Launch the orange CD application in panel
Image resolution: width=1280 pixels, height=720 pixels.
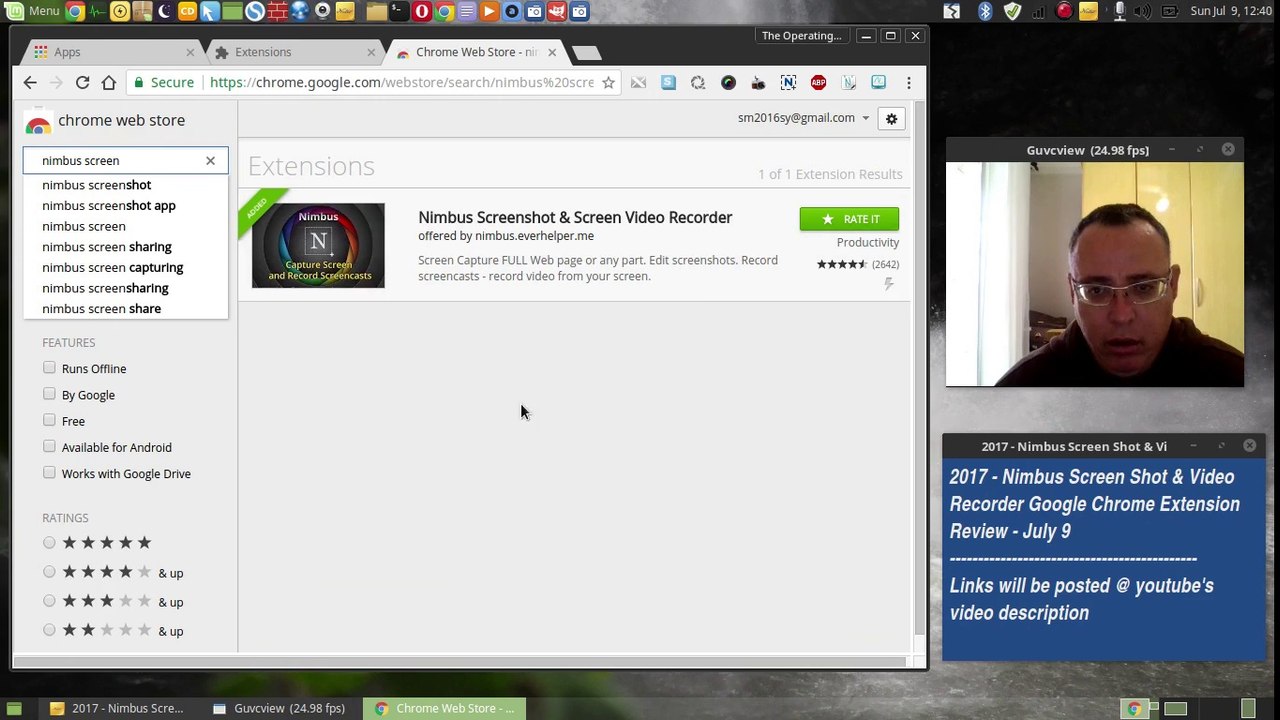[187, 12]
